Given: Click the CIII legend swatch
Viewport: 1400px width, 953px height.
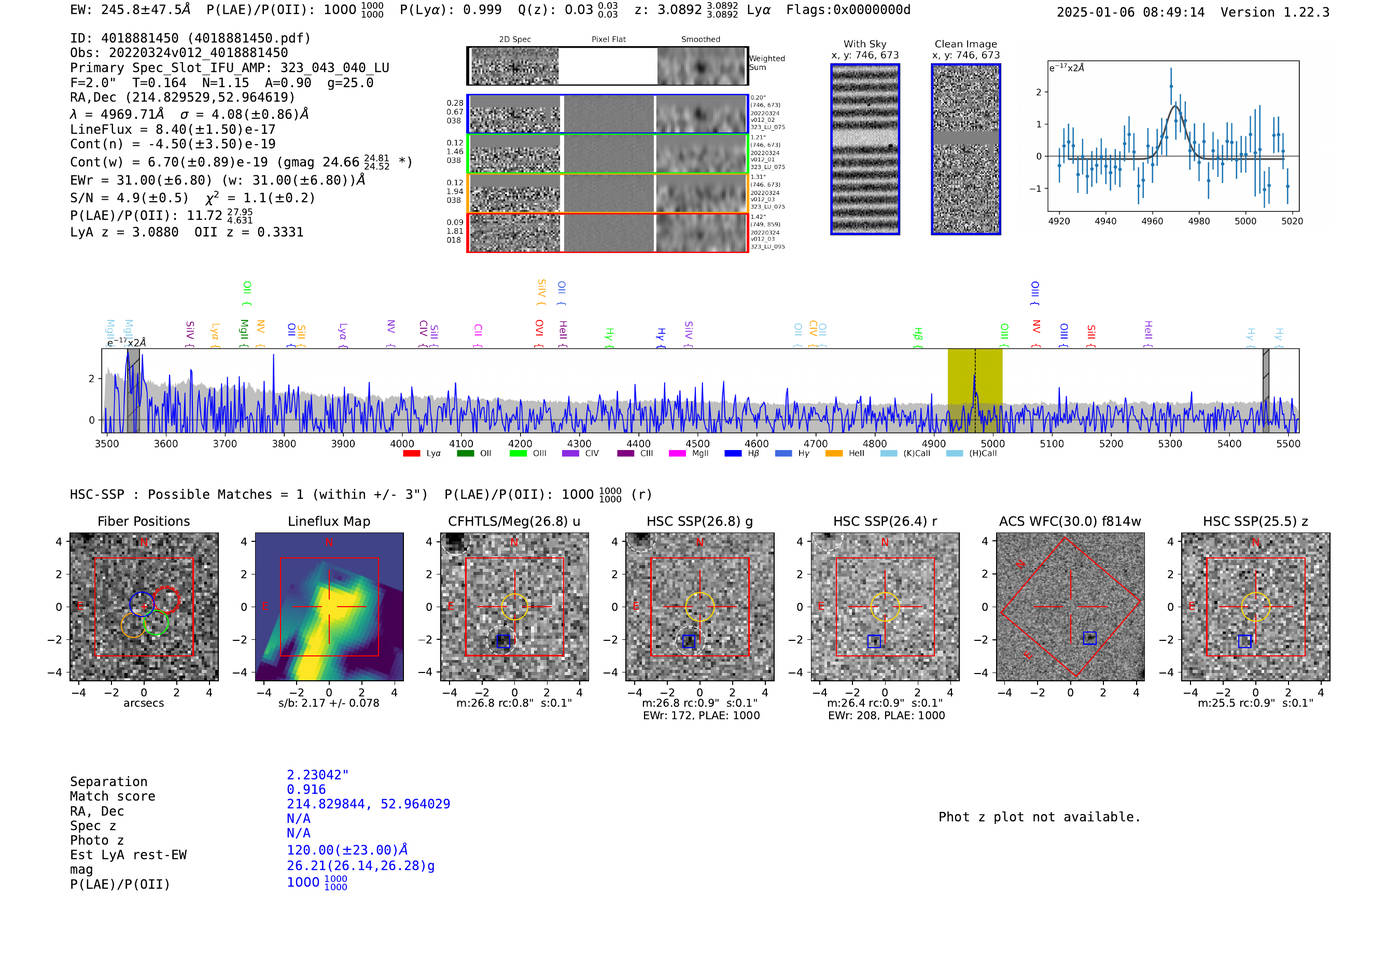Looking at the screenshot, I should (x=626, y=454).
